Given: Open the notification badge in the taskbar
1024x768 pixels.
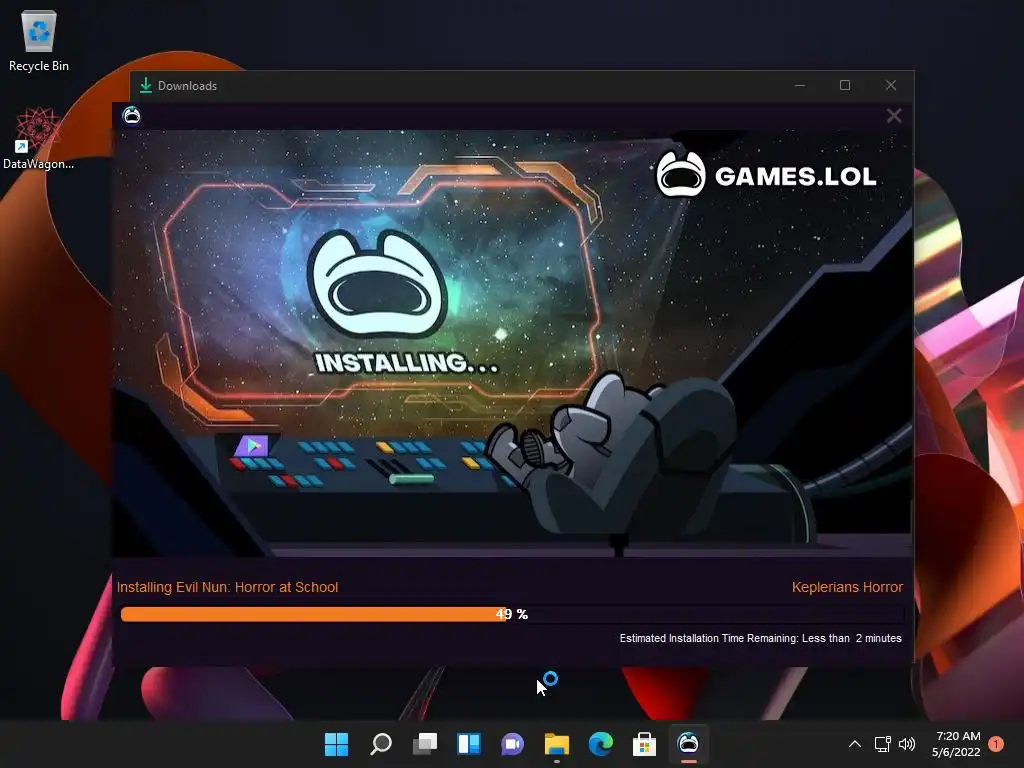Looking at the screenshot, I should 996,744.
